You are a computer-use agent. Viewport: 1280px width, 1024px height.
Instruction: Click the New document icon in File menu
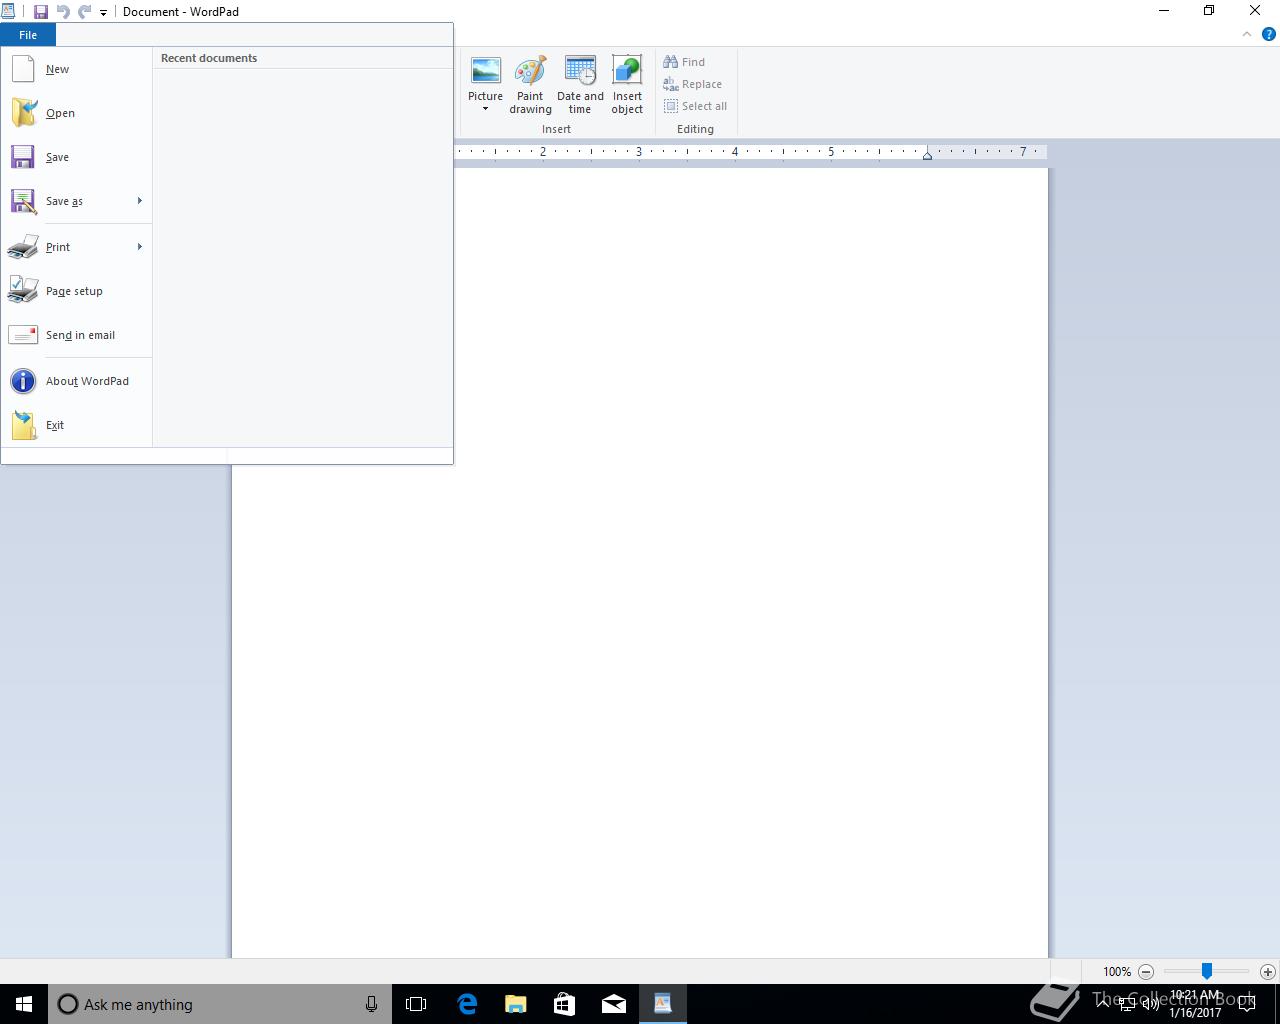click(23, 69)
